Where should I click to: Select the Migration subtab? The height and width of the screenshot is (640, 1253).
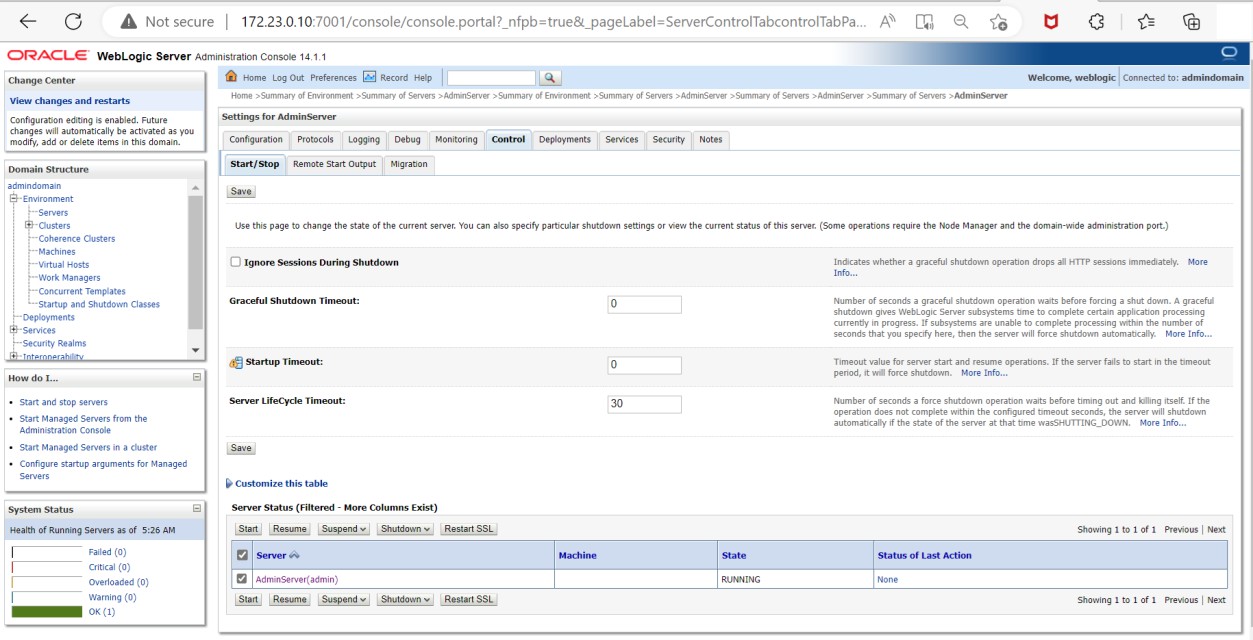(409, 164)
